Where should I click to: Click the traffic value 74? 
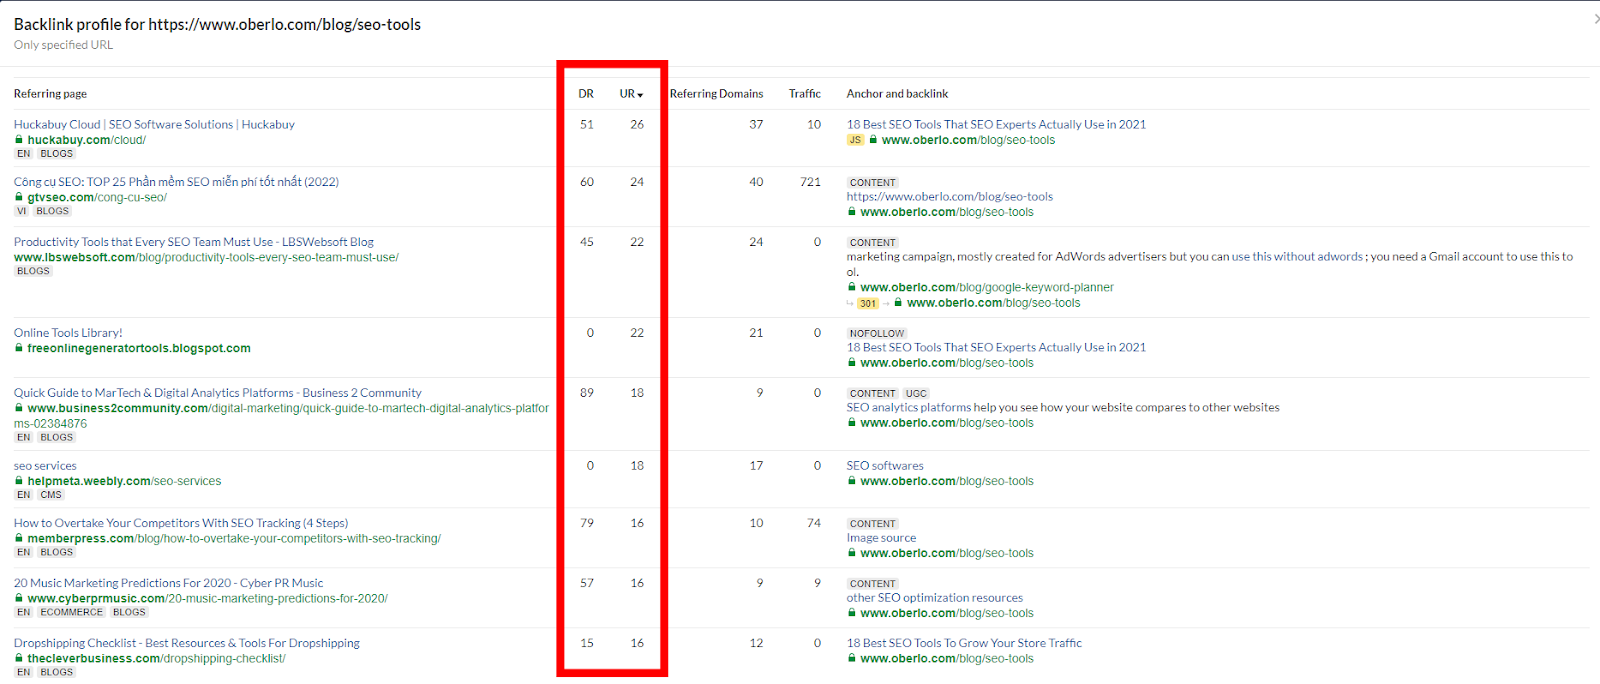coord(814,523)
